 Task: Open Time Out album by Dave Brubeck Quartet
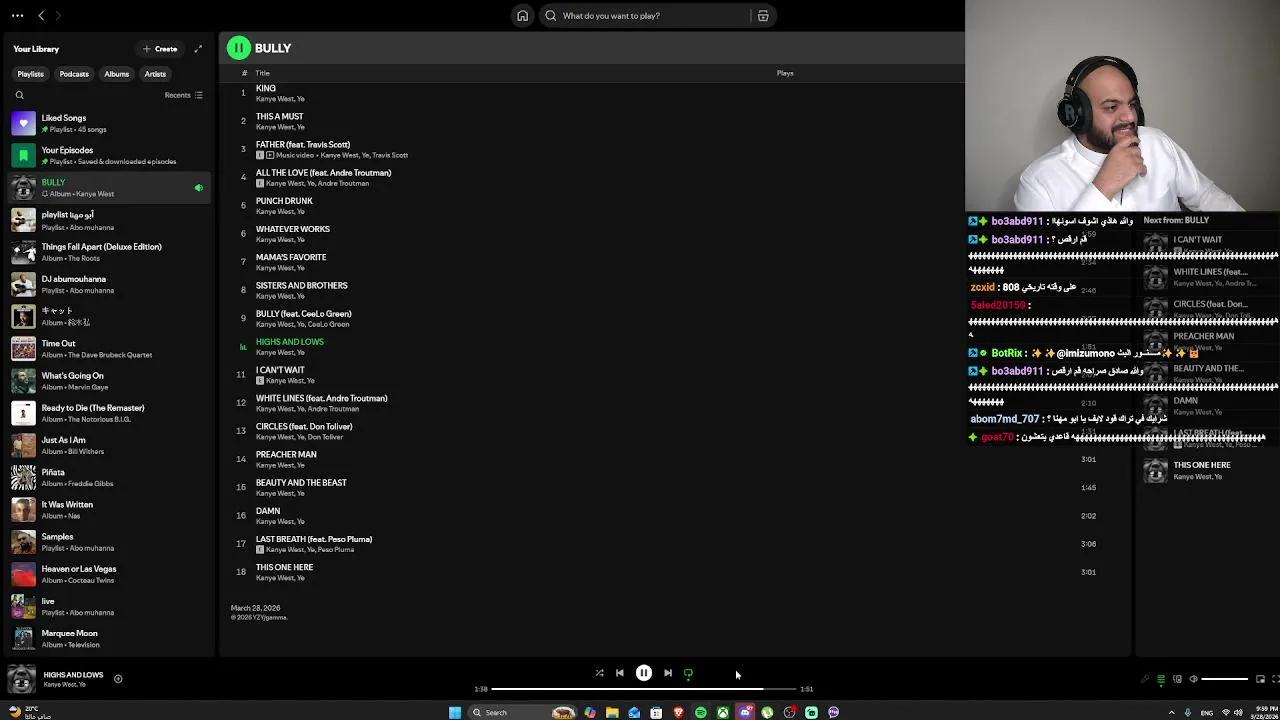109,348
